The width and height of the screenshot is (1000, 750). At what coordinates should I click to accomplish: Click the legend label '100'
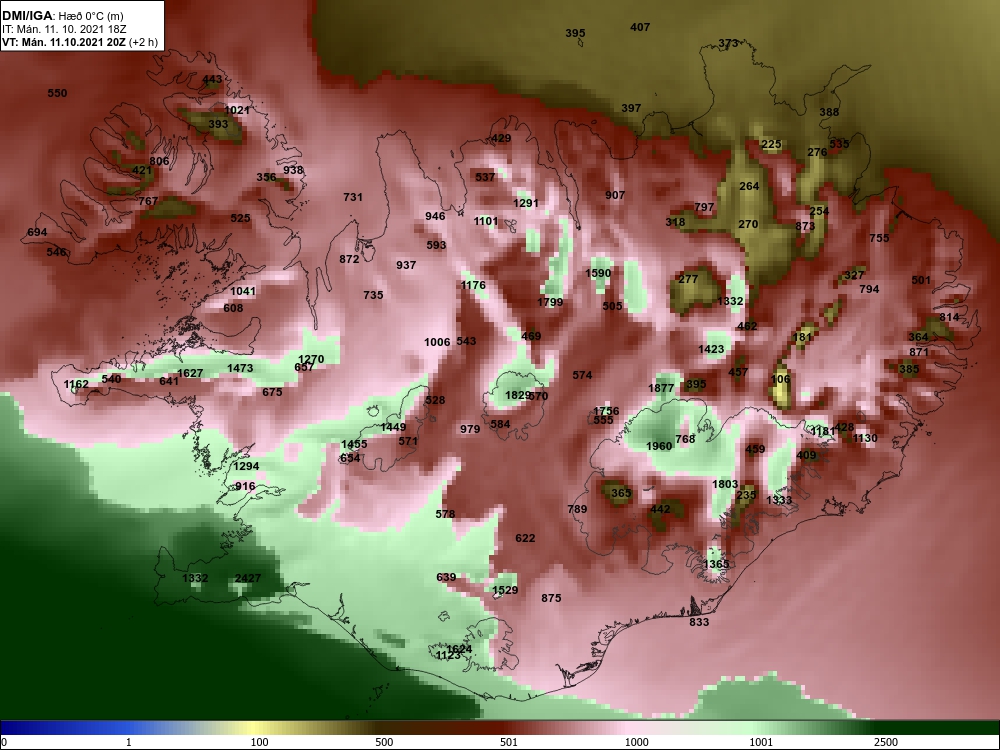tap(259, 742)
